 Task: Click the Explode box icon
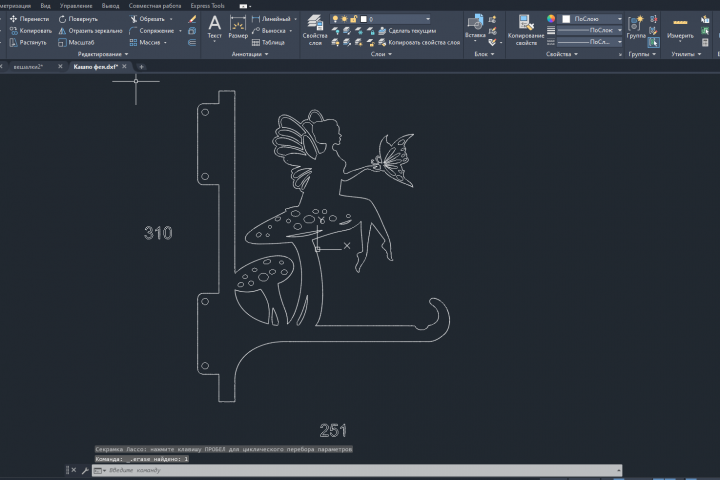pos(192,31)
